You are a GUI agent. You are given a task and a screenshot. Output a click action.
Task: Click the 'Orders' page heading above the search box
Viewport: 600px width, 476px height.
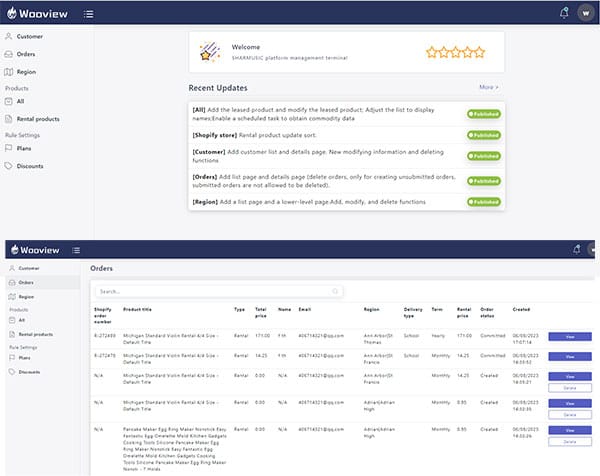[101, 268]
